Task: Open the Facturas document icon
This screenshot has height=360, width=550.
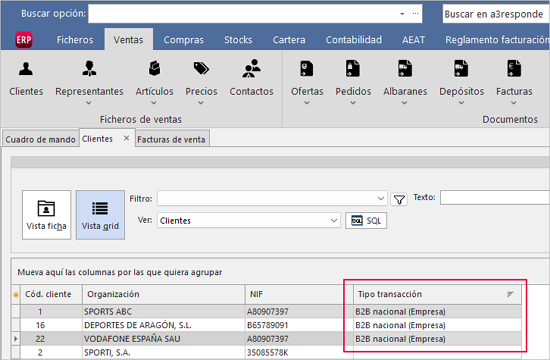Action: (514, 68)
